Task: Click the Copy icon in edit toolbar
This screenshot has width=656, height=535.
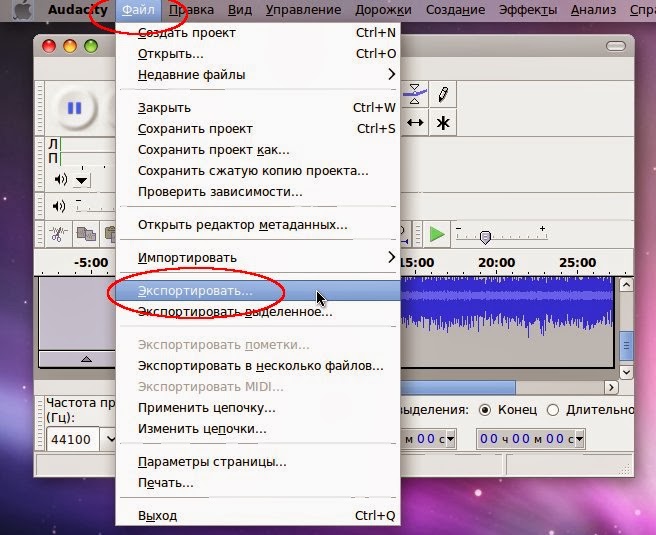Action: (86, 234)
